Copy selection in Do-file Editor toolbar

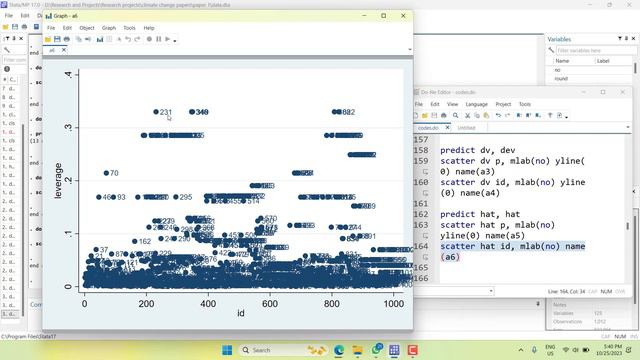coord(477,116)
